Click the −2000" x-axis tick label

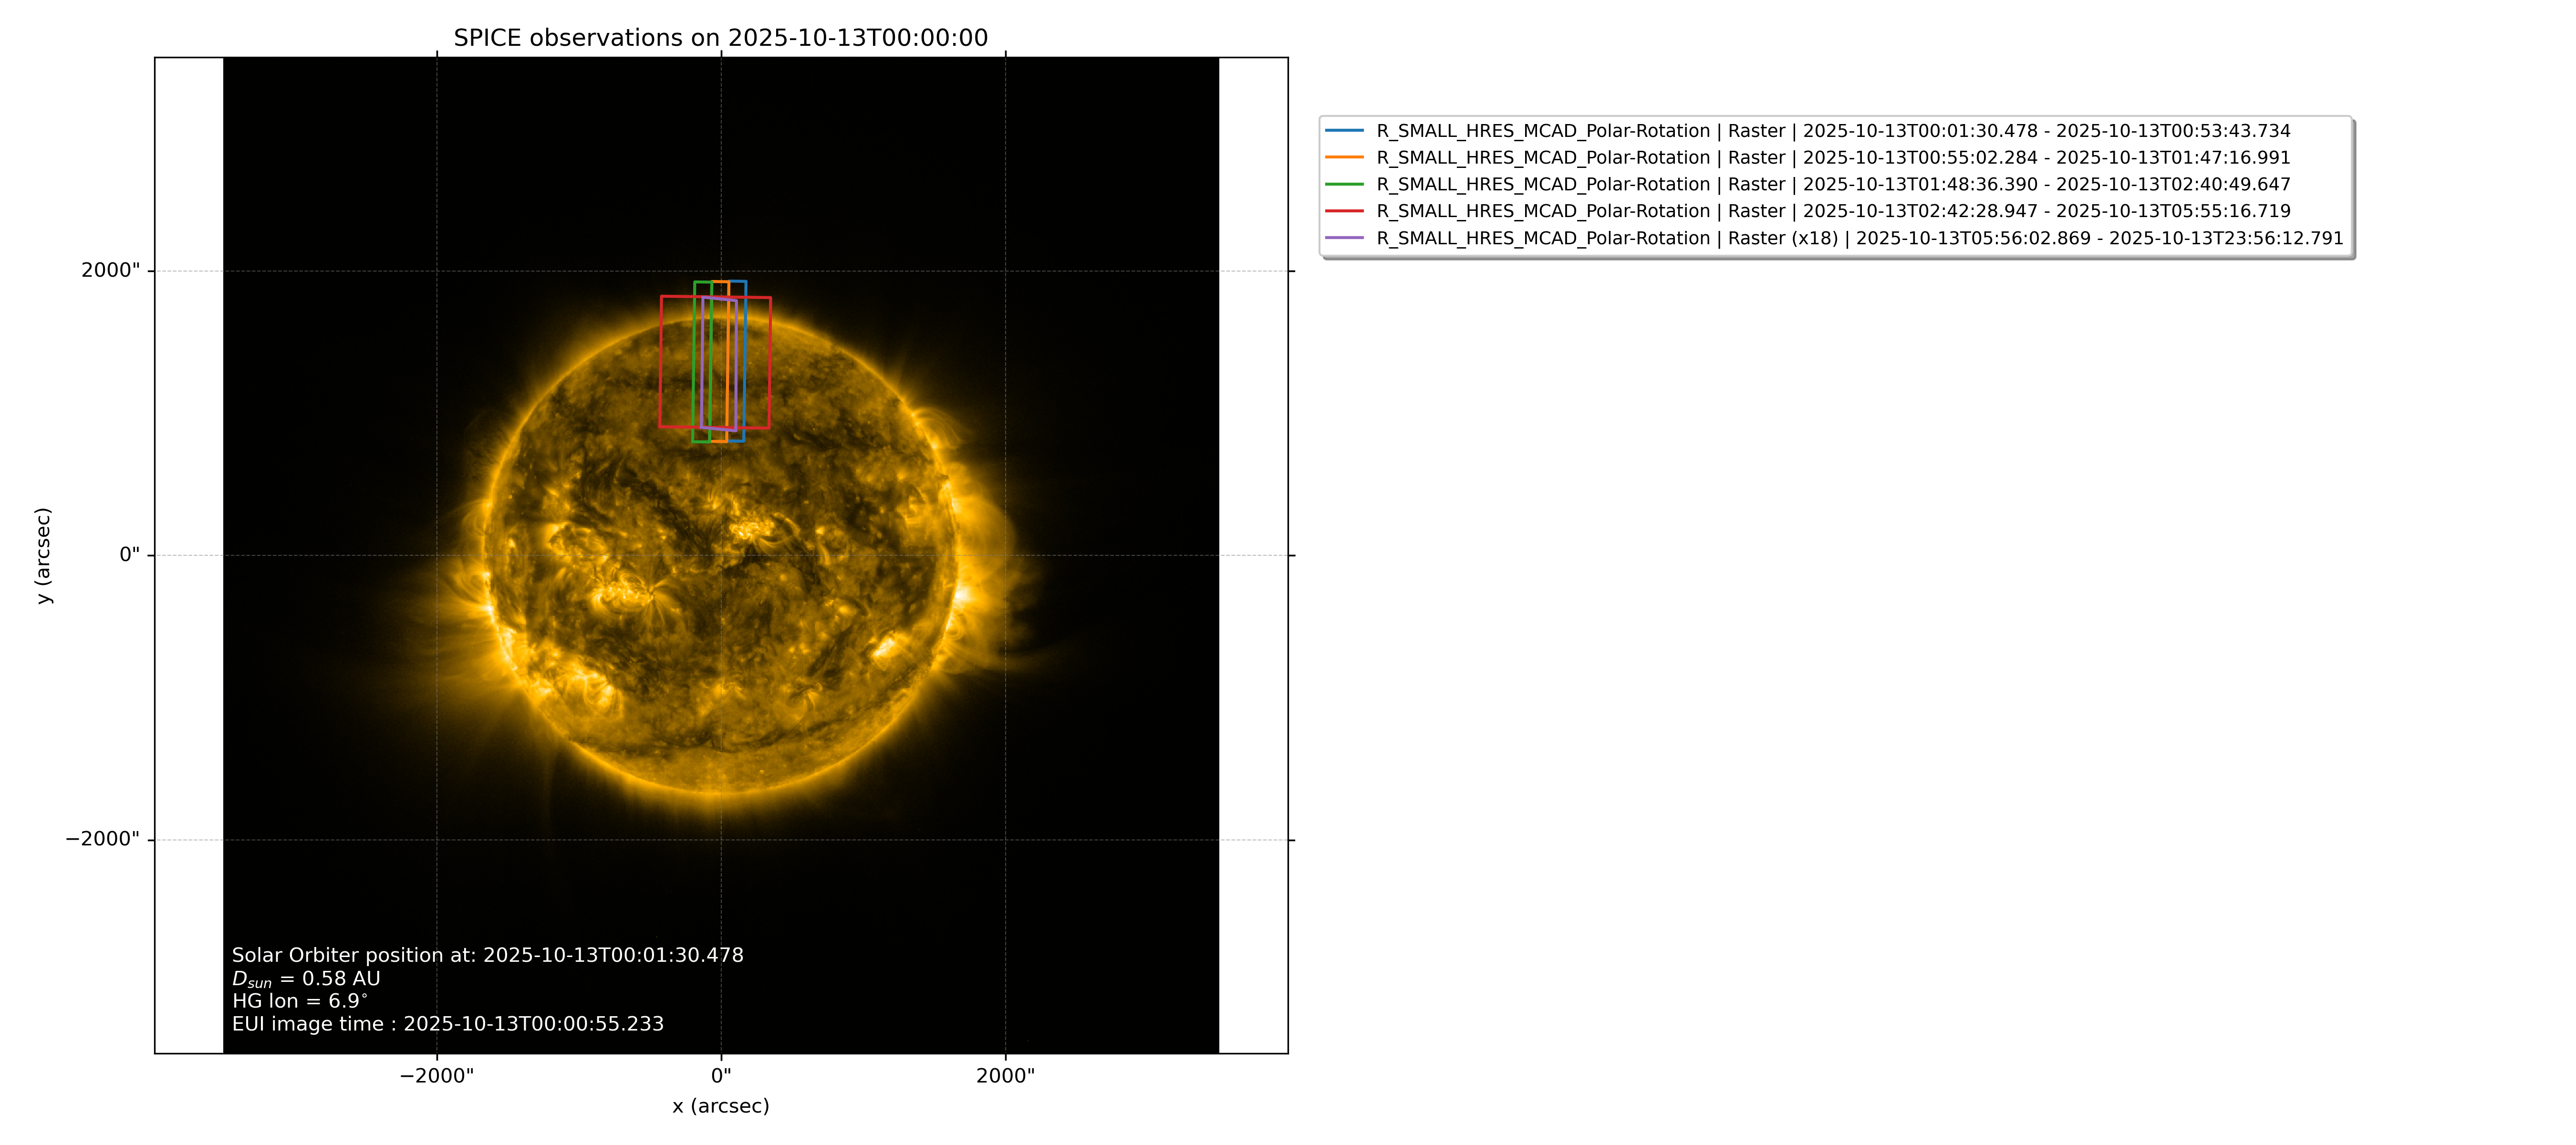pos(437,1076)
